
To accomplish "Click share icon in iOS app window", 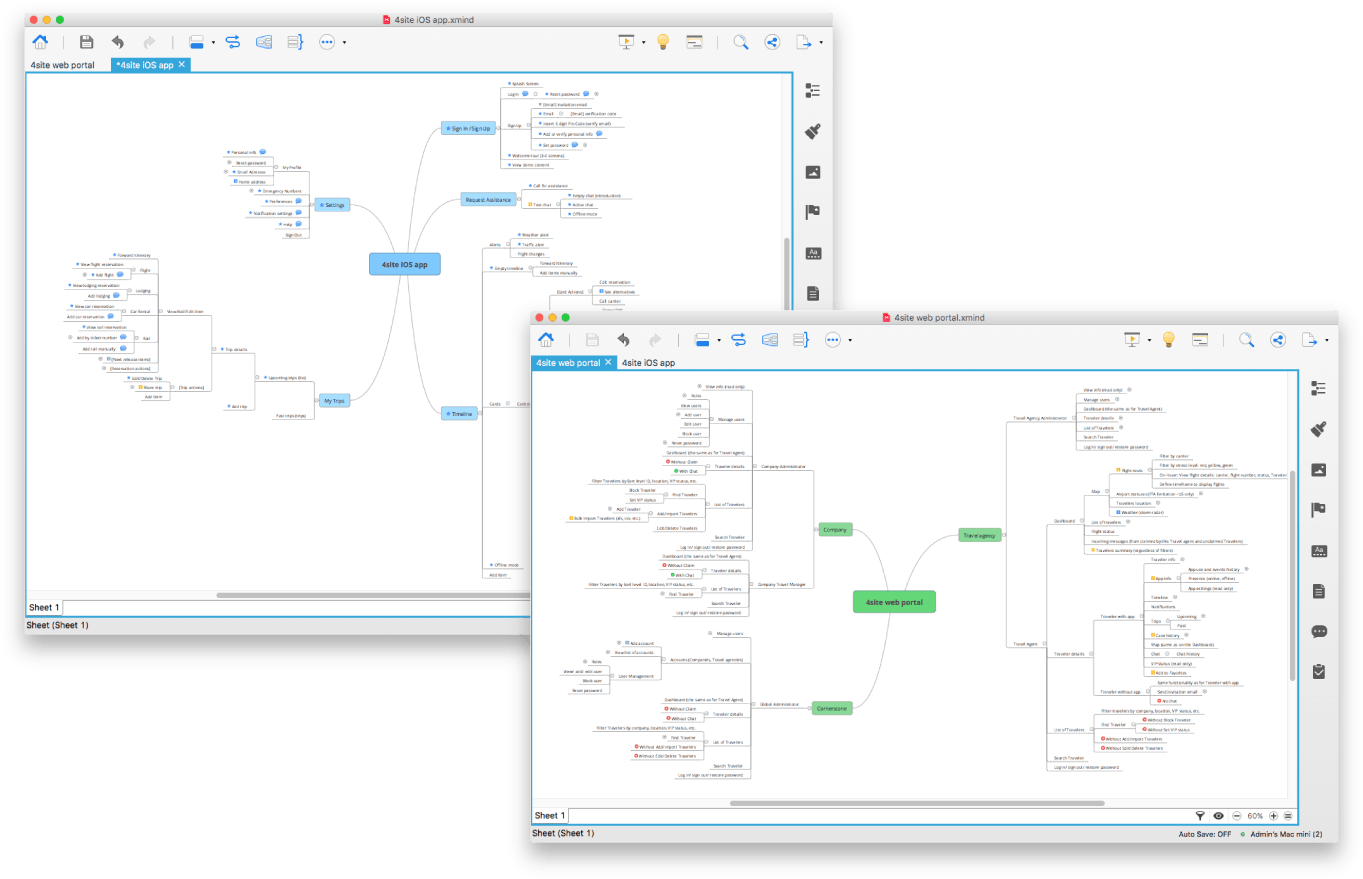I will (x=772, y=42).
